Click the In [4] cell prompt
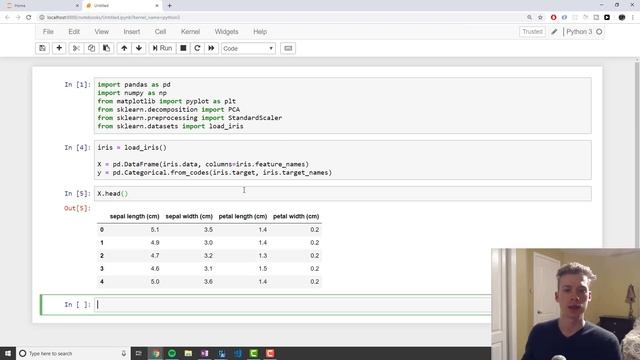Image resolution: width=640 pixels, height=360 pixels. pyautogui.click(x=77, y=147)
